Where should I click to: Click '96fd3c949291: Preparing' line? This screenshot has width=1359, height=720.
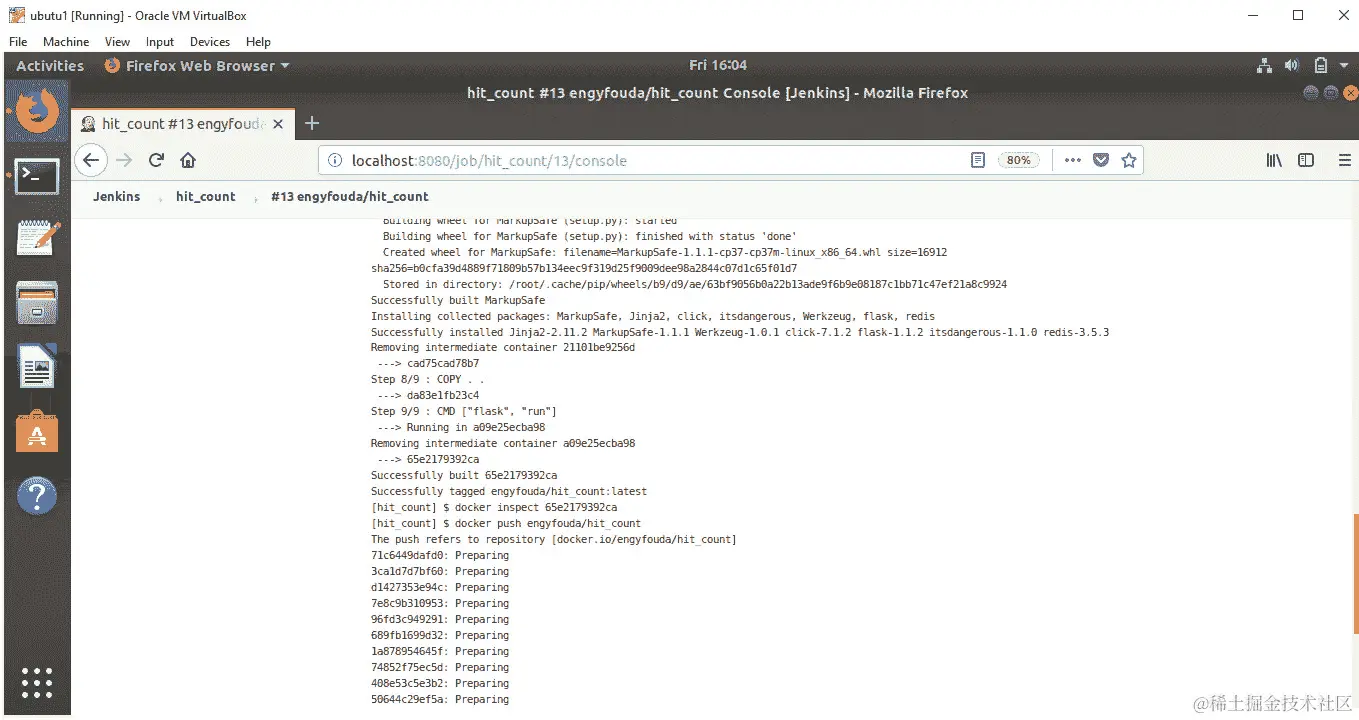(440, 620)
